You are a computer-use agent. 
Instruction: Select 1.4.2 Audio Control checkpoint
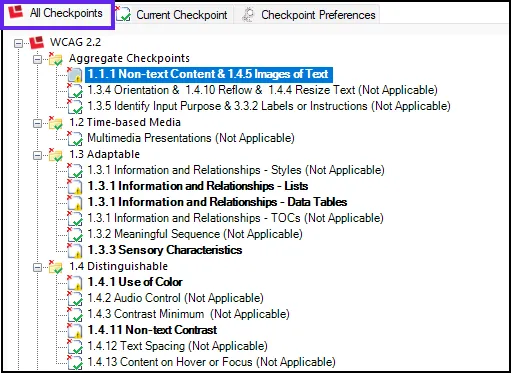(175, 298)
